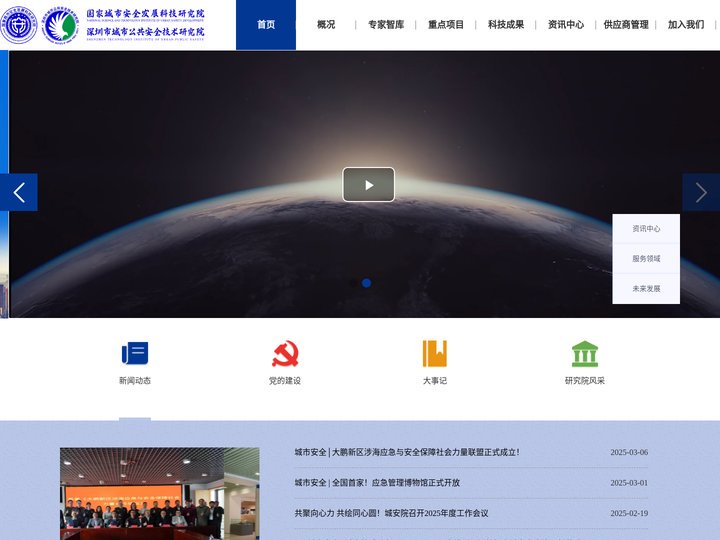Go to next banner slide arrow

coord(701,192)
